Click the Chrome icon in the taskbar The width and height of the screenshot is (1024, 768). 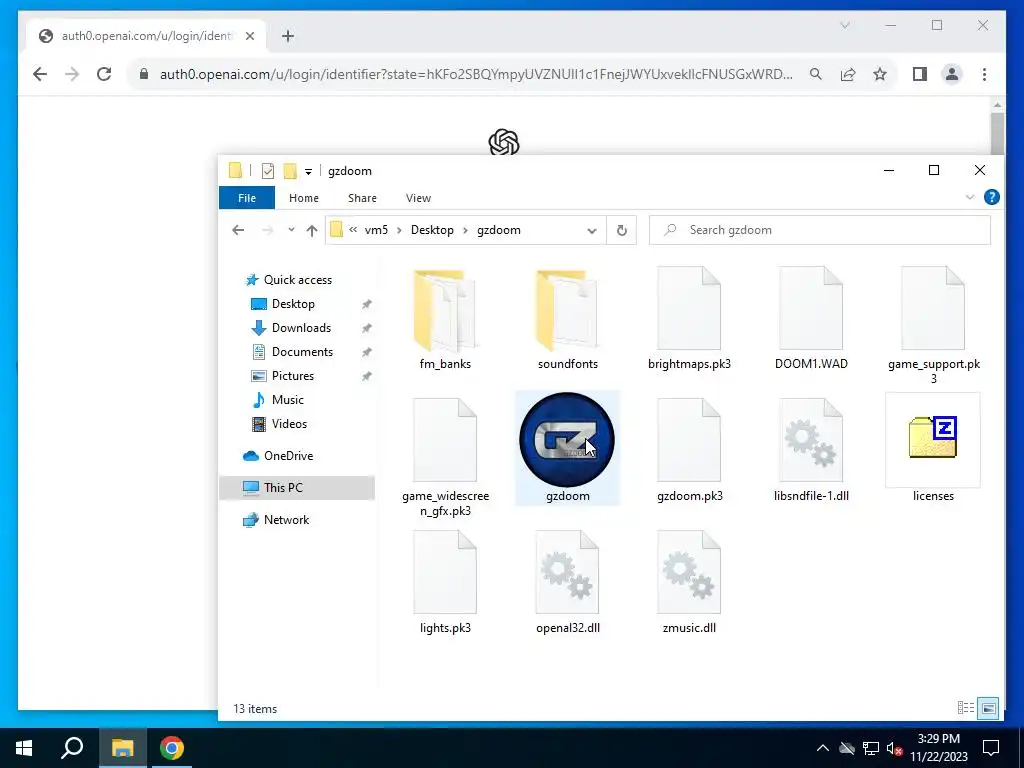pyautogui.click(x=172, y=748)
